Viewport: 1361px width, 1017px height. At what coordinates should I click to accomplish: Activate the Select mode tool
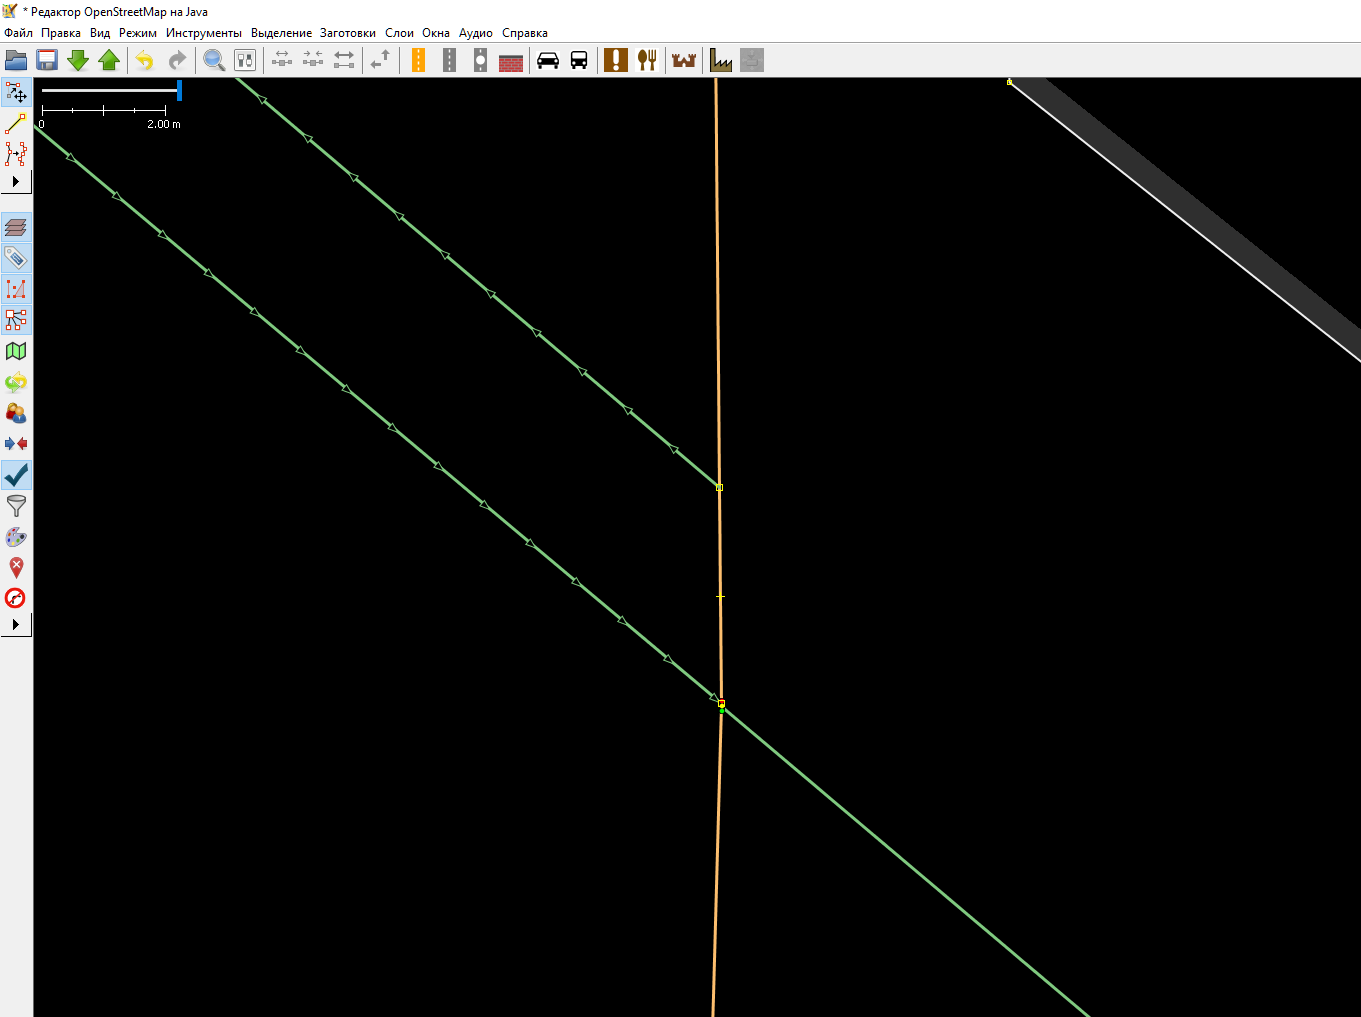[16, 93]
